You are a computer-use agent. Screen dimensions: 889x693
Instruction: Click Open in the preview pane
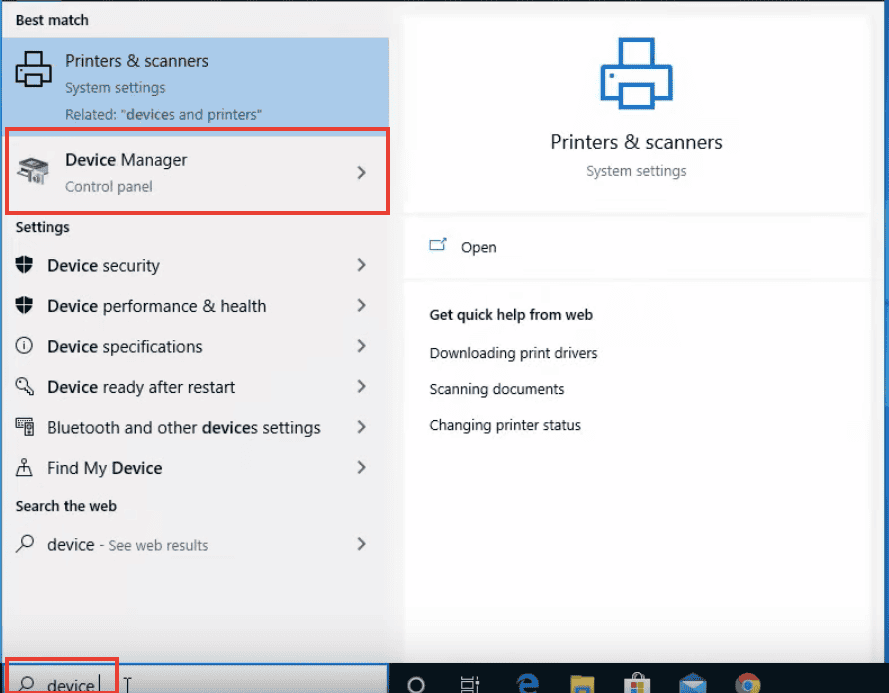pyautogui.click(x=479, y=247)
